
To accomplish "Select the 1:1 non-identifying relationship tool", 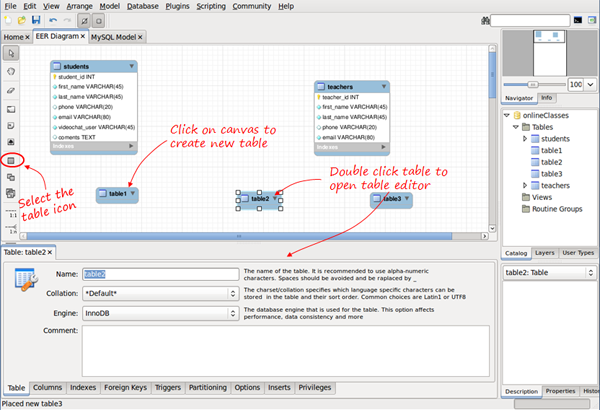I will [x=11, y=214].
